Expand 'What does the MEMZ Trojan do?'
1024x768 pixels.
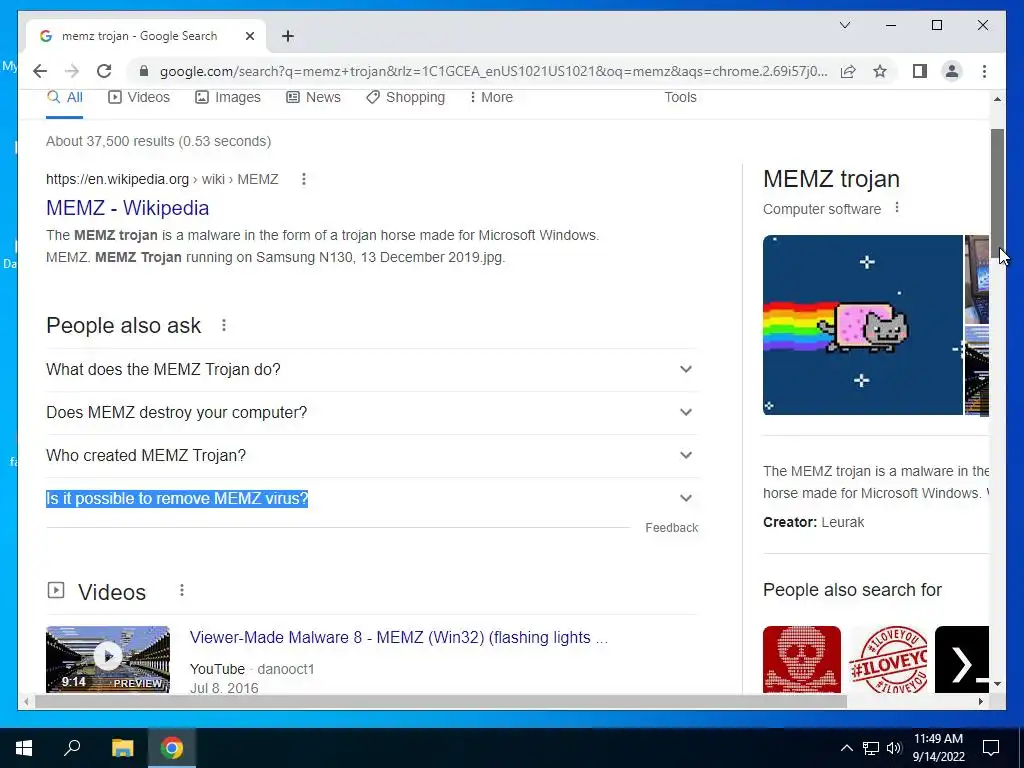point(372,370)
